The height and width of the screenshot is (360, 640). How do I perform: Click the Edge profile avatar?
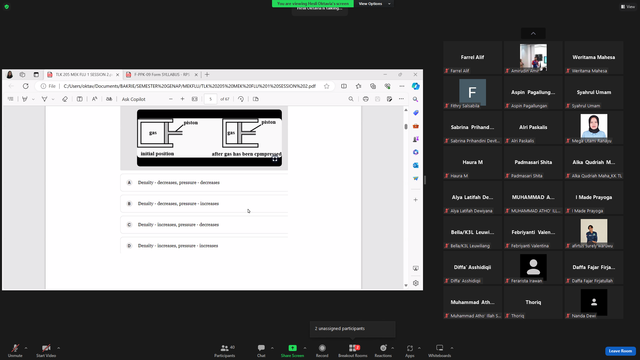tap(10, 75)
